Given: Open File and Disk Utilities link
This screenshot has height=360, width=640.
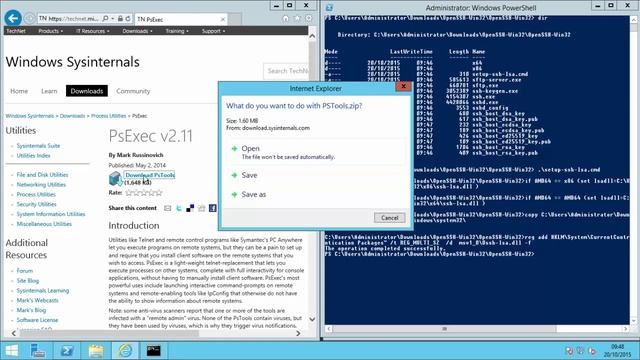Looking at the screenshot, I should click(42, 175).
